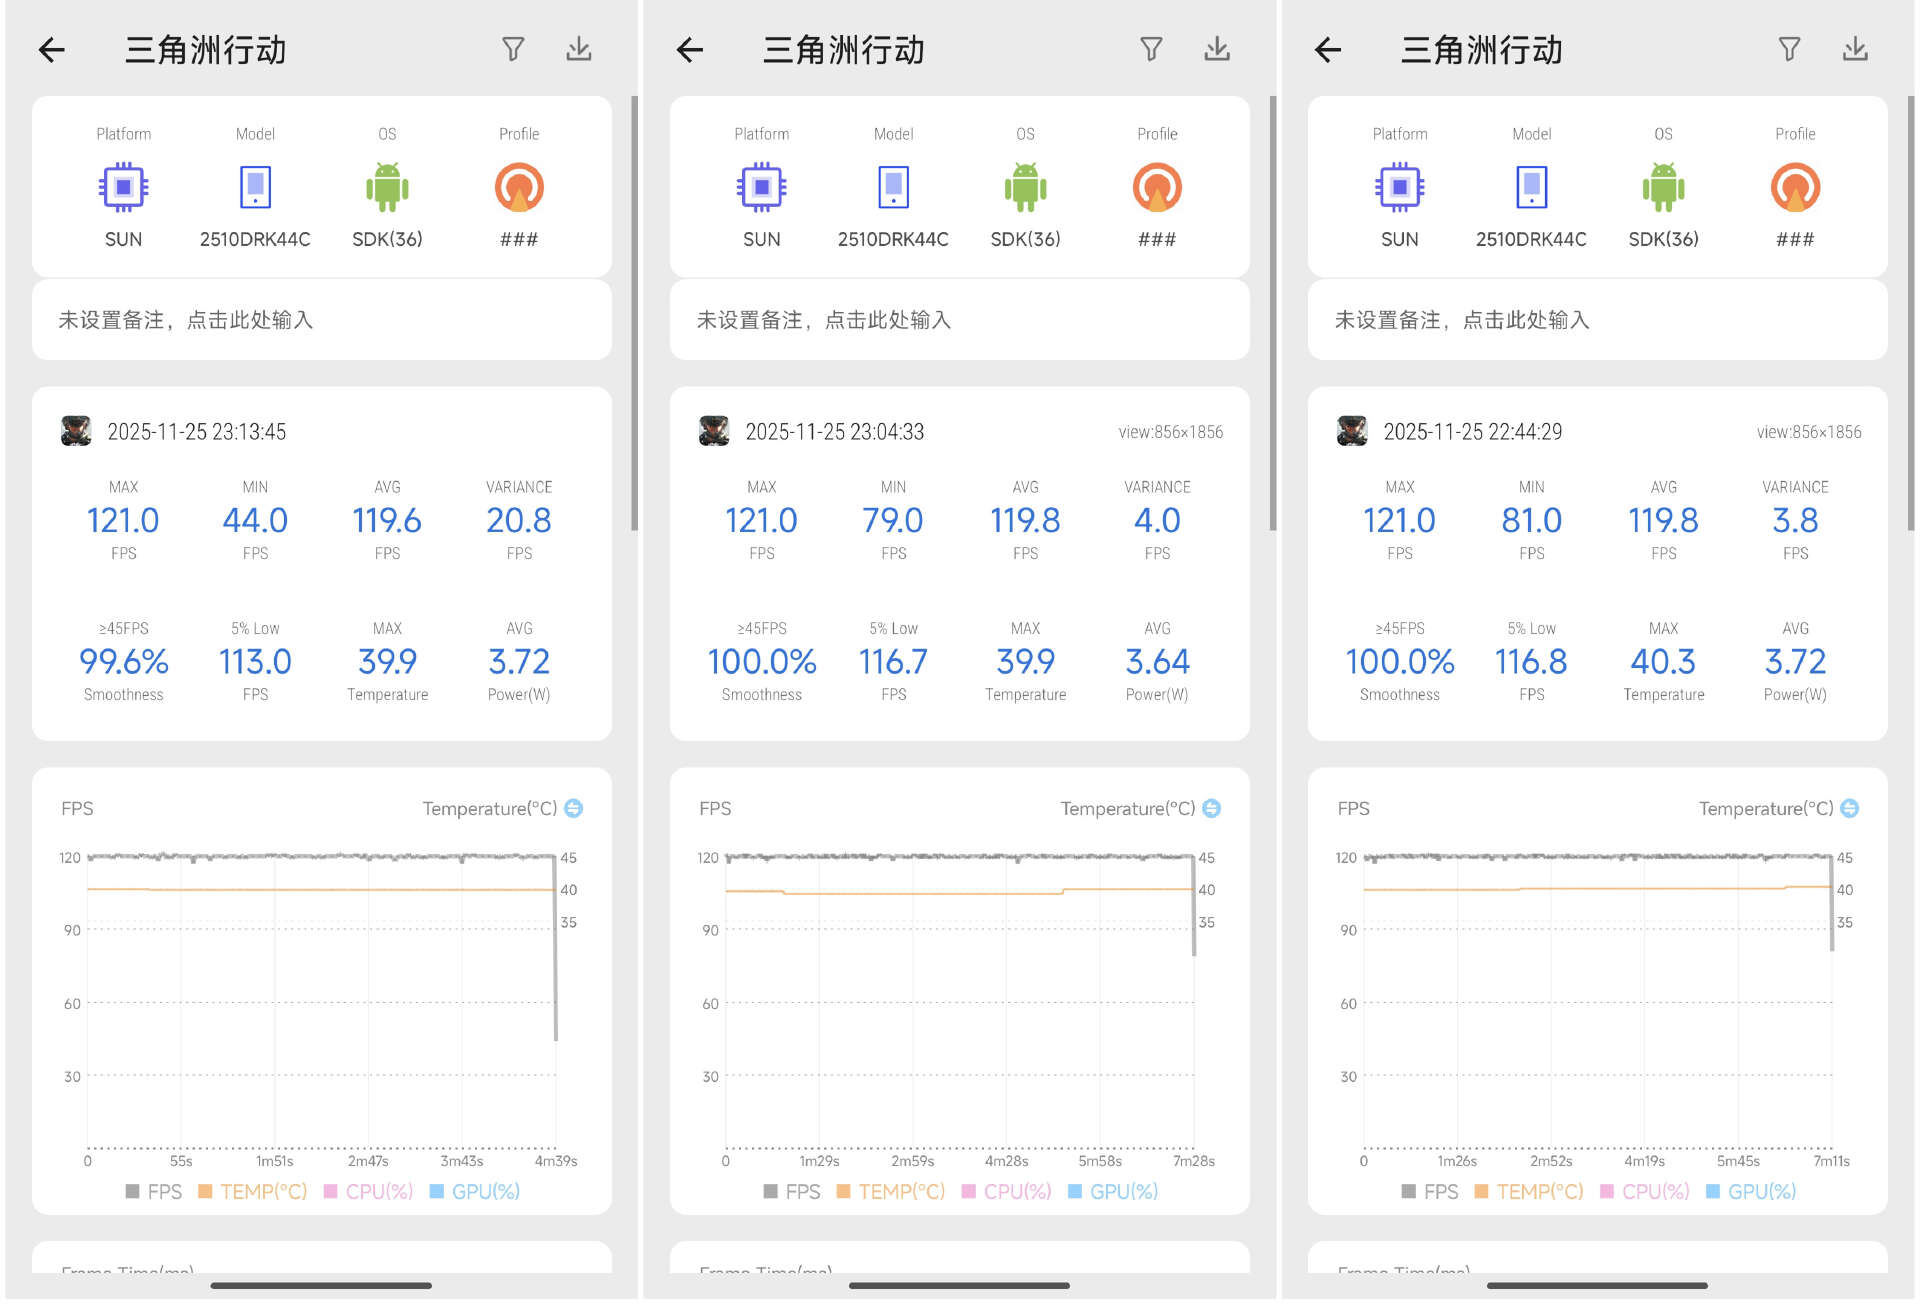Open Temperature axis selector in right chart

(x=1849, y=808)
